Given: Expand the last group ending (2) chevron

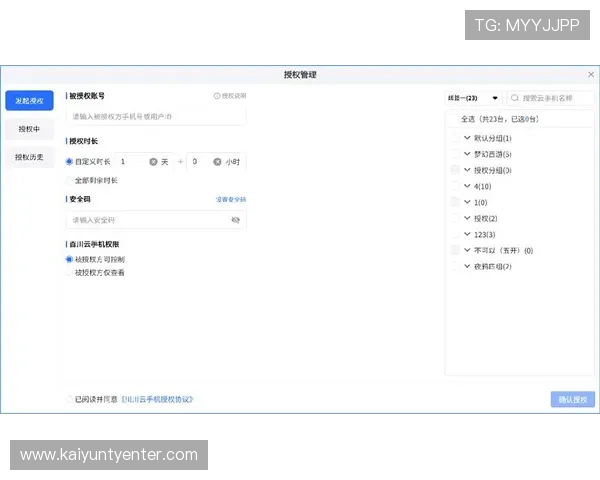Looking at the screenshot, I should pos(467,266).
